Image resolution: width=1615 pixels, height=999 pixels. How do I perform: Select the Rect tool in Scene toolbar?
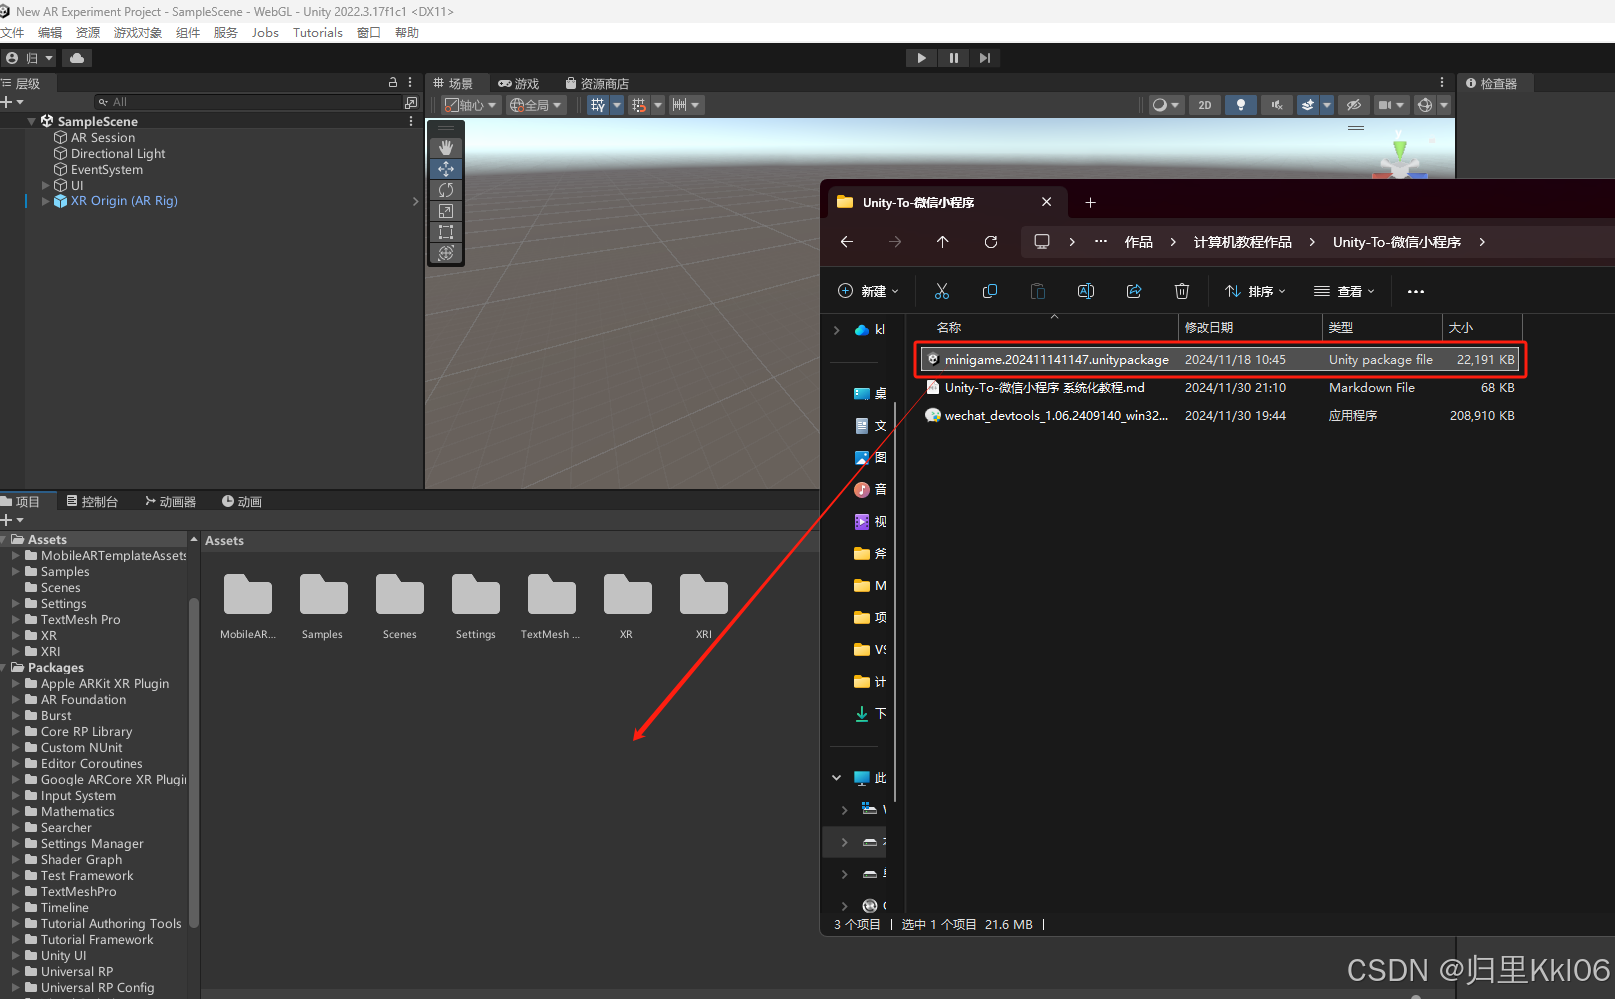coord(446,232)
